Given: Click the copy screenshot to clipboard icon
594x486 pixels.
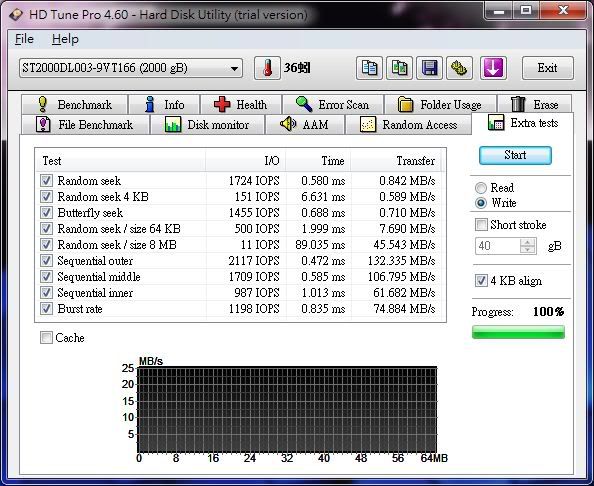Looking at the screenshot, I should point(399,68).
